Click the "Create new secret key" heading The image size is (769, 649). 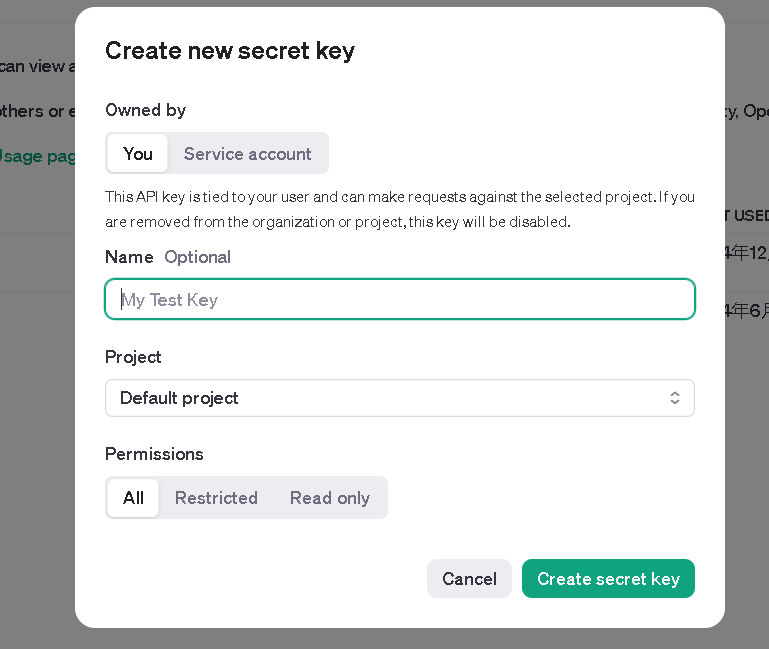230,50
